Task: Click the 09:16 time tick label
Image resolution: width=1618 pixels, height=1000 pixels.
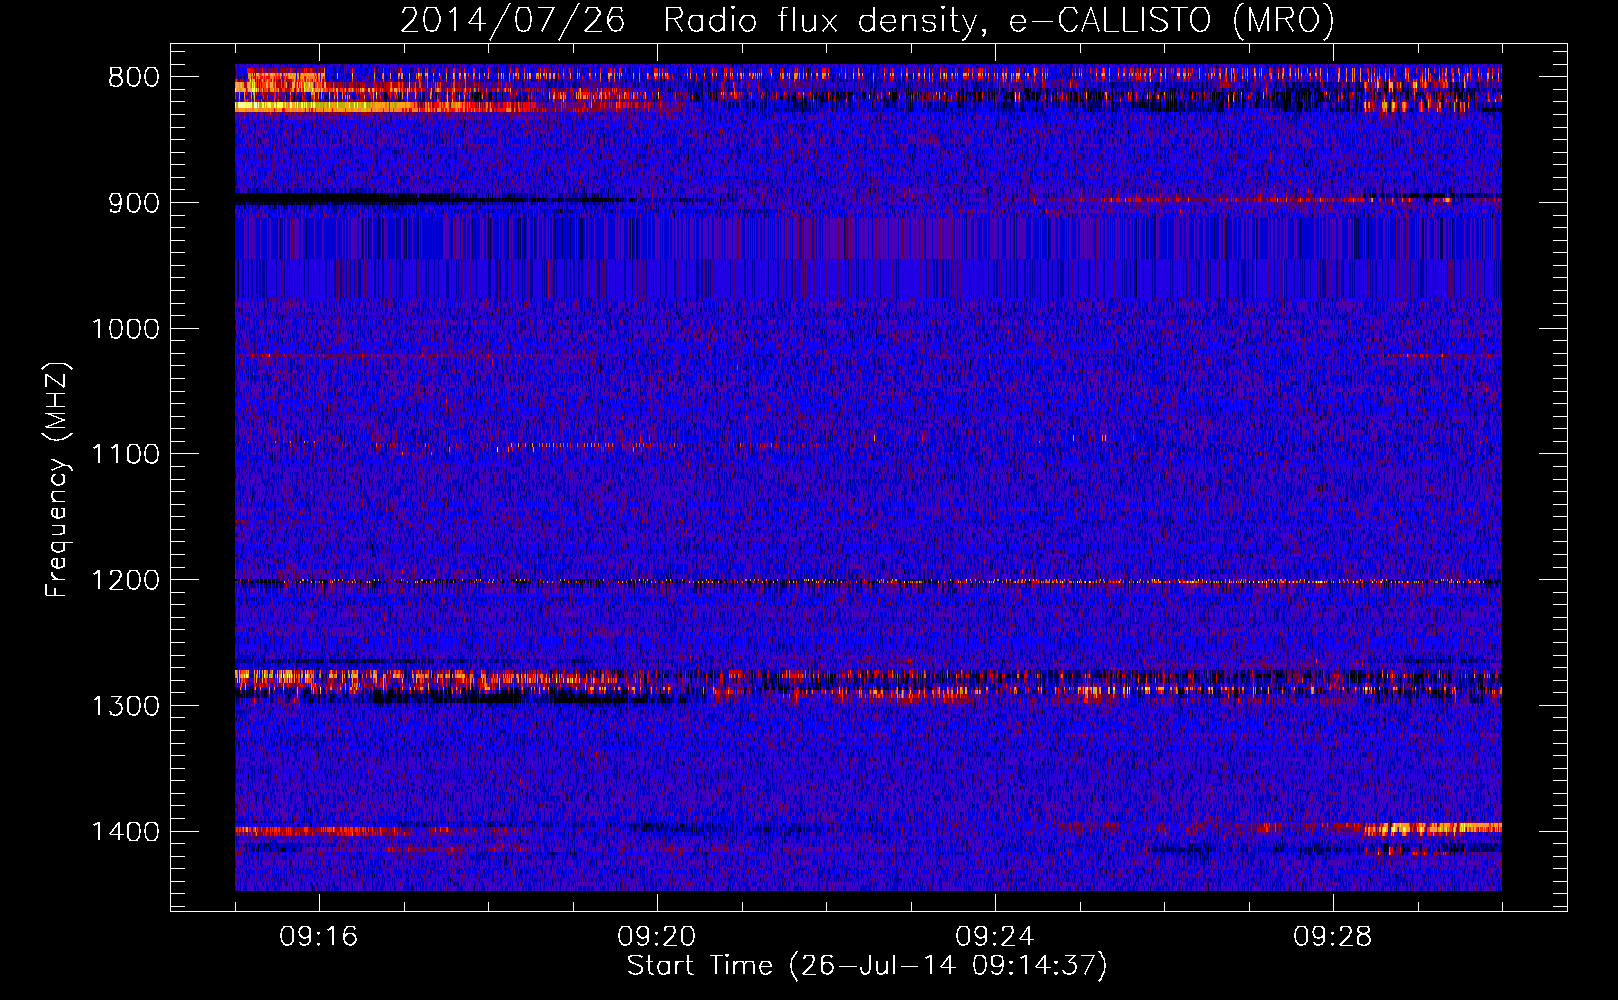Action: [x=319, y=937]
